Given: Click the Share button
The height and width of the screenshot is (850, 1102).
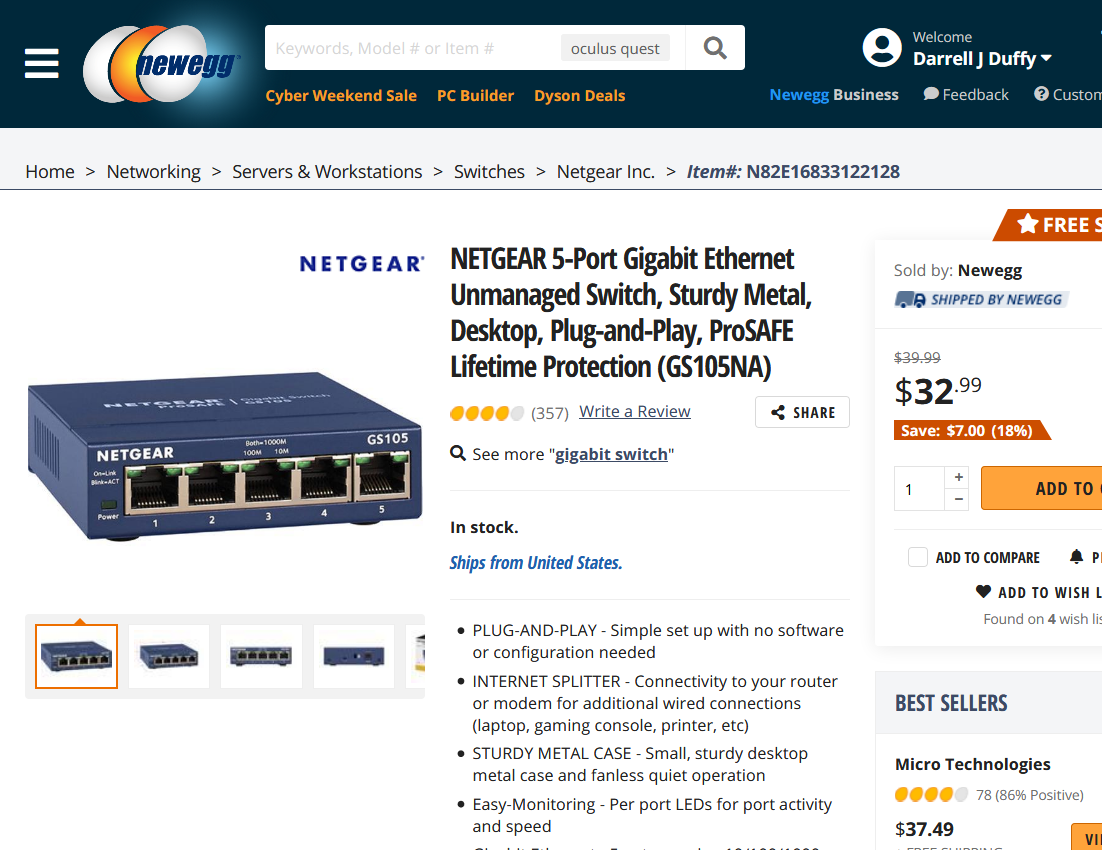Looking at the screenshot, I should 802,412.
